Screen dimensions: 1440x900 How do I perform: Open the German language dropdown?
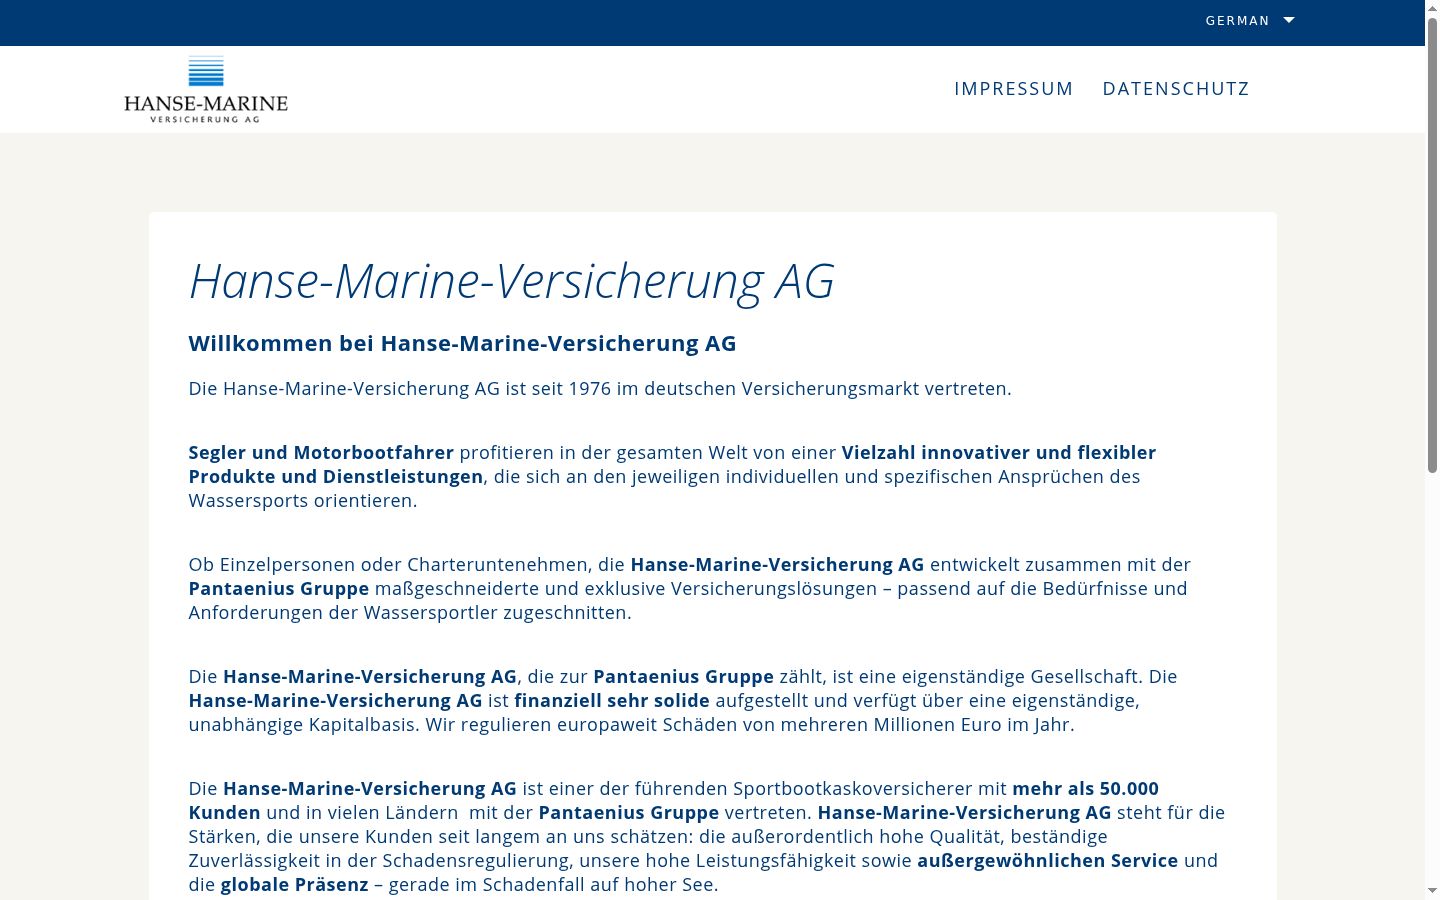pos(1250,20)
